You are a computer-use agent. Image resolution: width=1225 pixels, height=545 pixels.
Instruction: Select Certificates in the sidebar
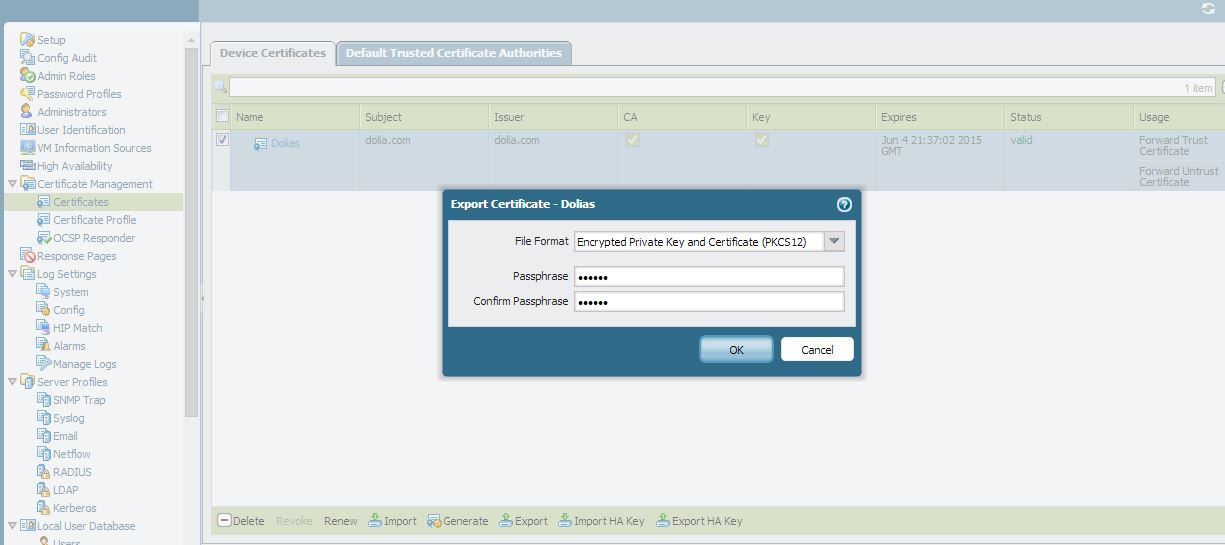click(x=81, y=202)
